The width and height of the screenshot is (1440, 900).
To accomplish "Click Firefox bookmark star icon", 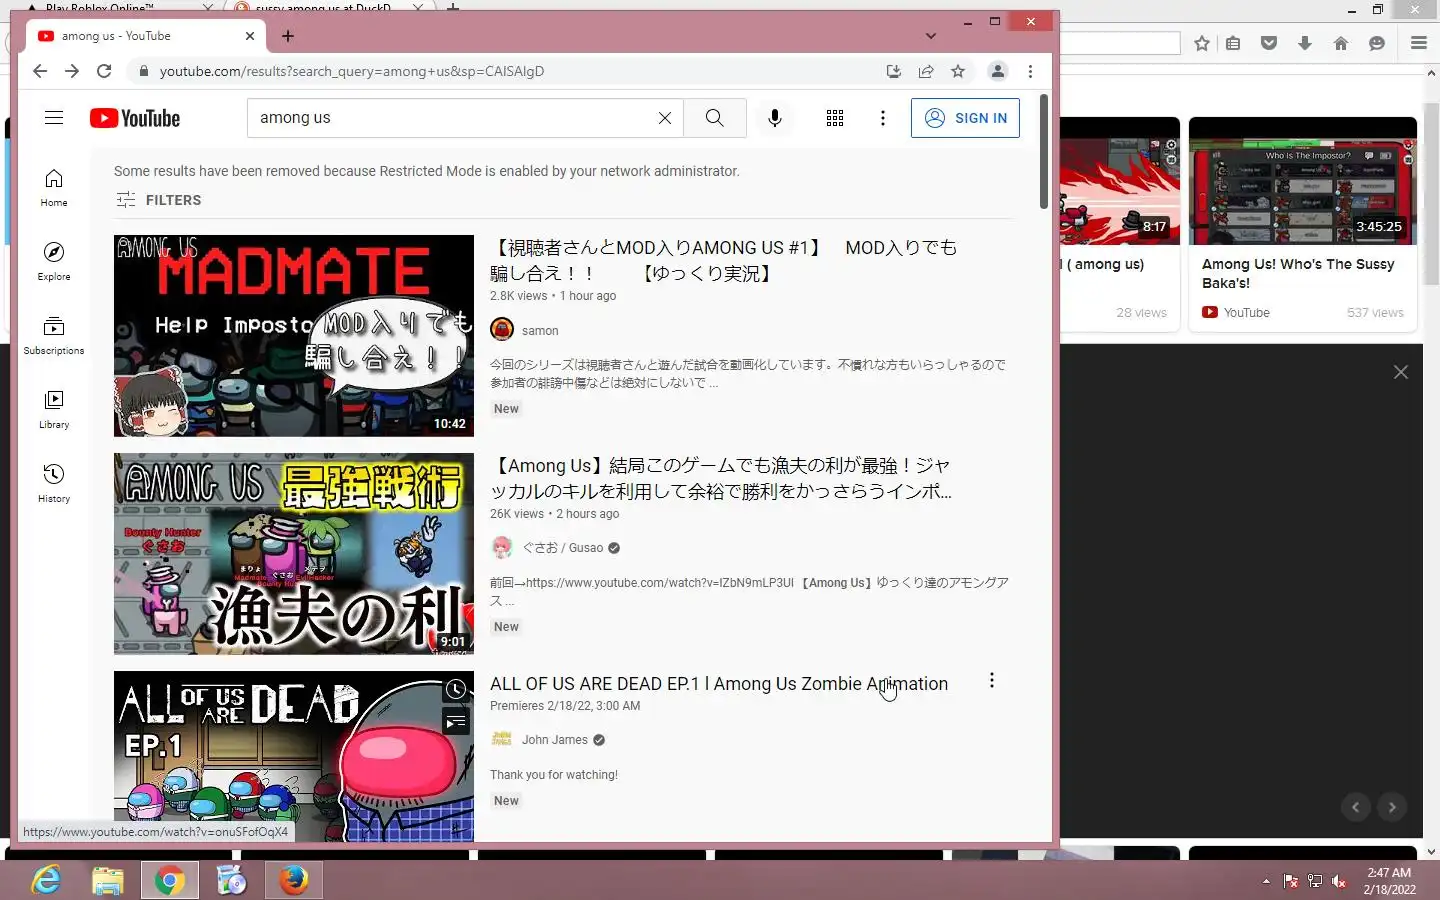I will point(1202,43).
